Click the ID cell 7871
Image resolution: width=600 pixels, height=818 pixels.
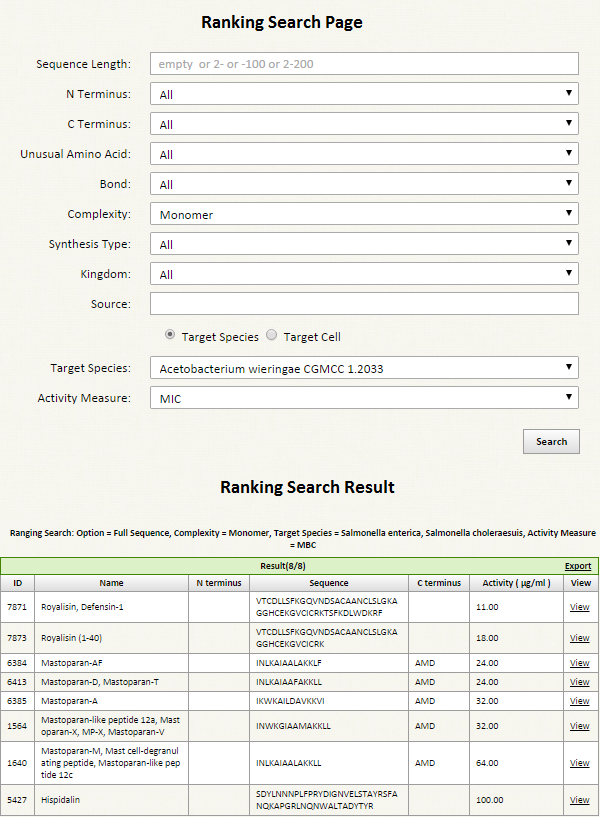(17, 607)
